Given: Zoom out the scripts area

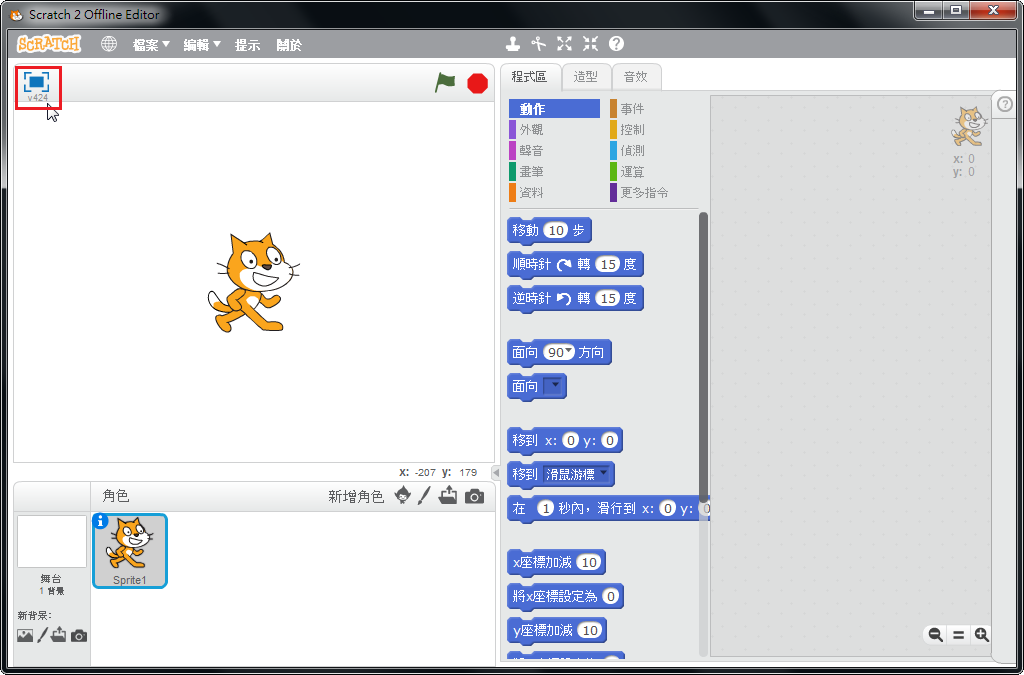Looking at the screenshot, I should coord(935,635).
